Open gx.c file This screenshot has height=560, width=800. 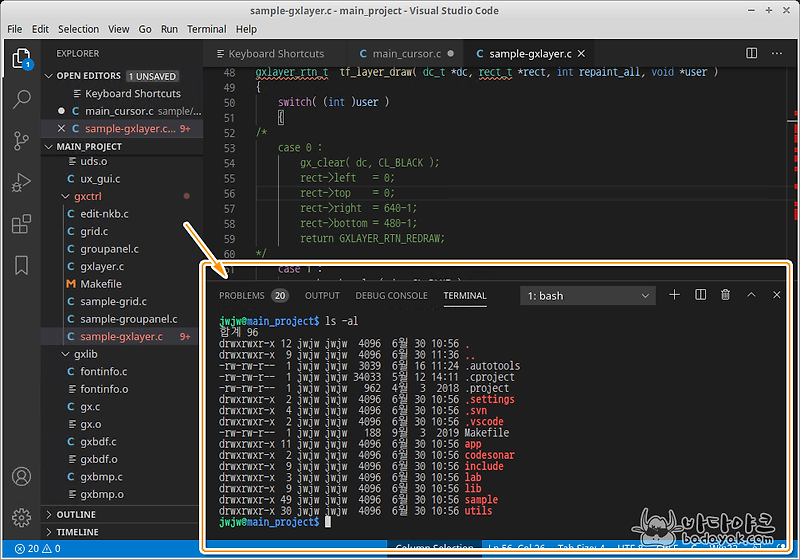(x=90, y=406)
